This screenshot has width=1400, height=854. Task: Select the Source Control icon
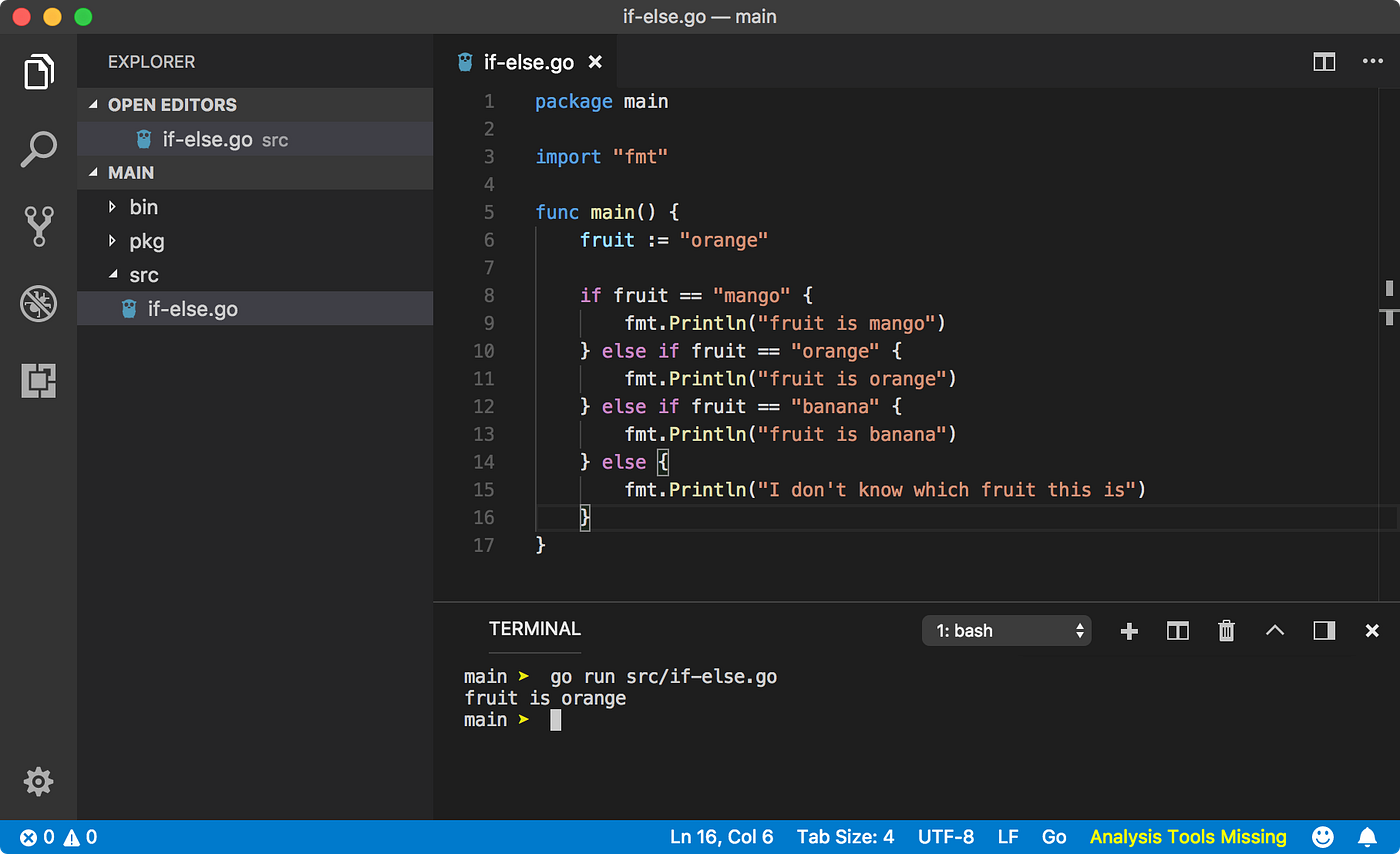point(38,226)
